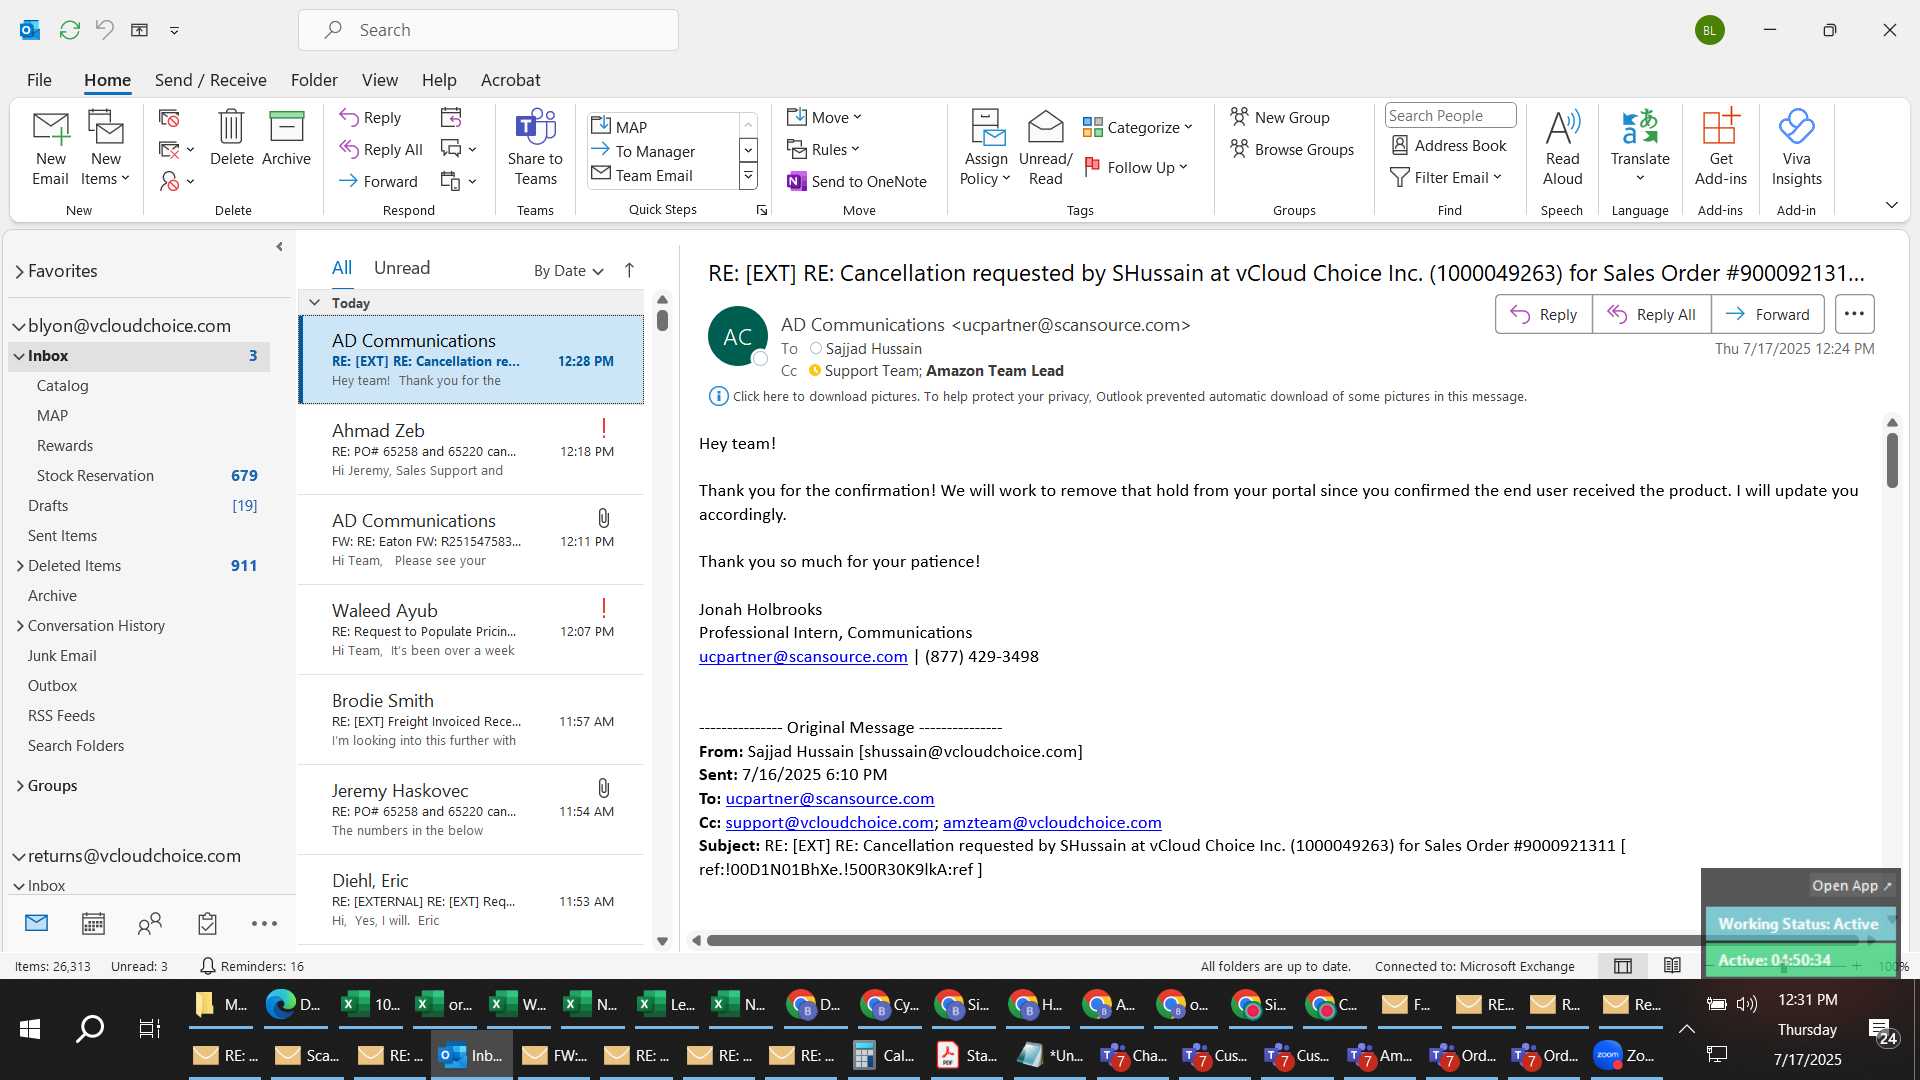The image size is (1920, 1080).
Task: Expand Favorites folder group
Action: coord(19,271)
